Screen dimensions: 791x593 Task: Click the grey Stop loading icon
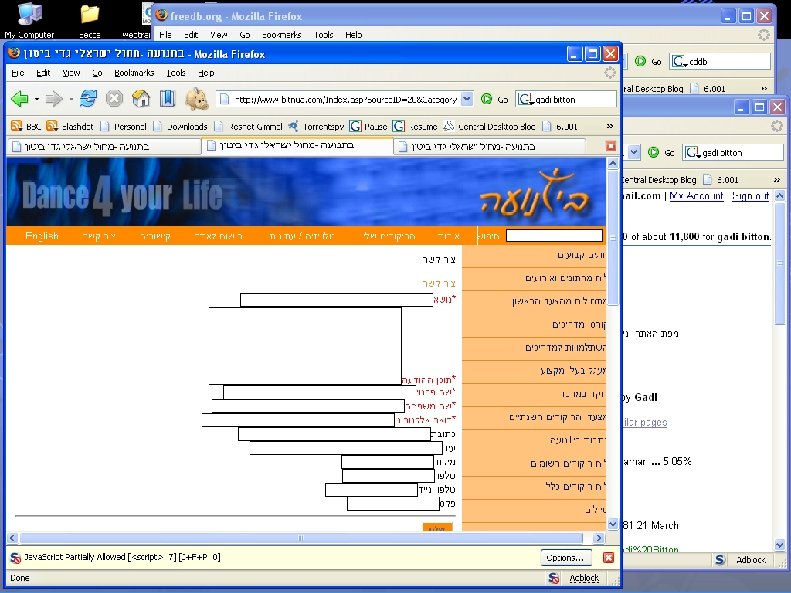click(114, 99)
